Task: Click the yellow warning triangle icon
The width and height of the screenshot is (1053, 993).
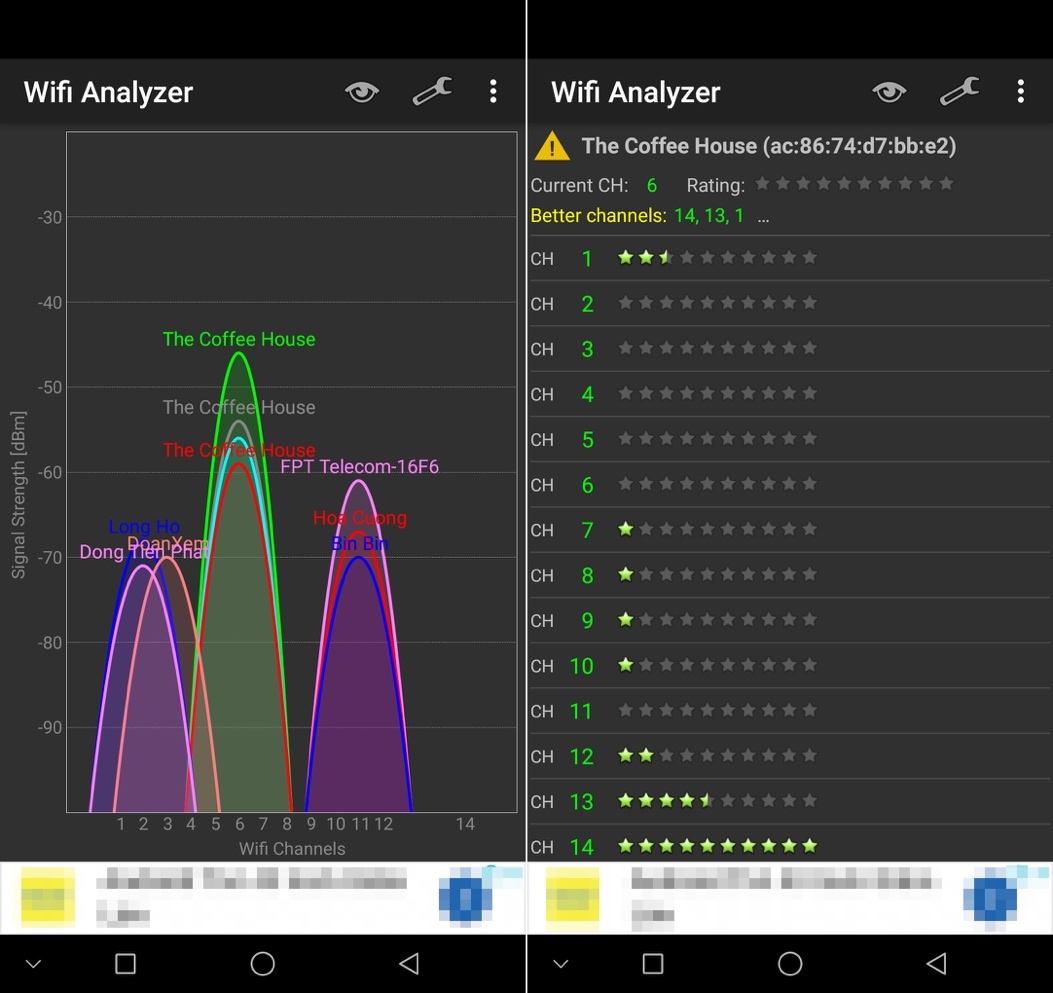Action: [552, 147]
